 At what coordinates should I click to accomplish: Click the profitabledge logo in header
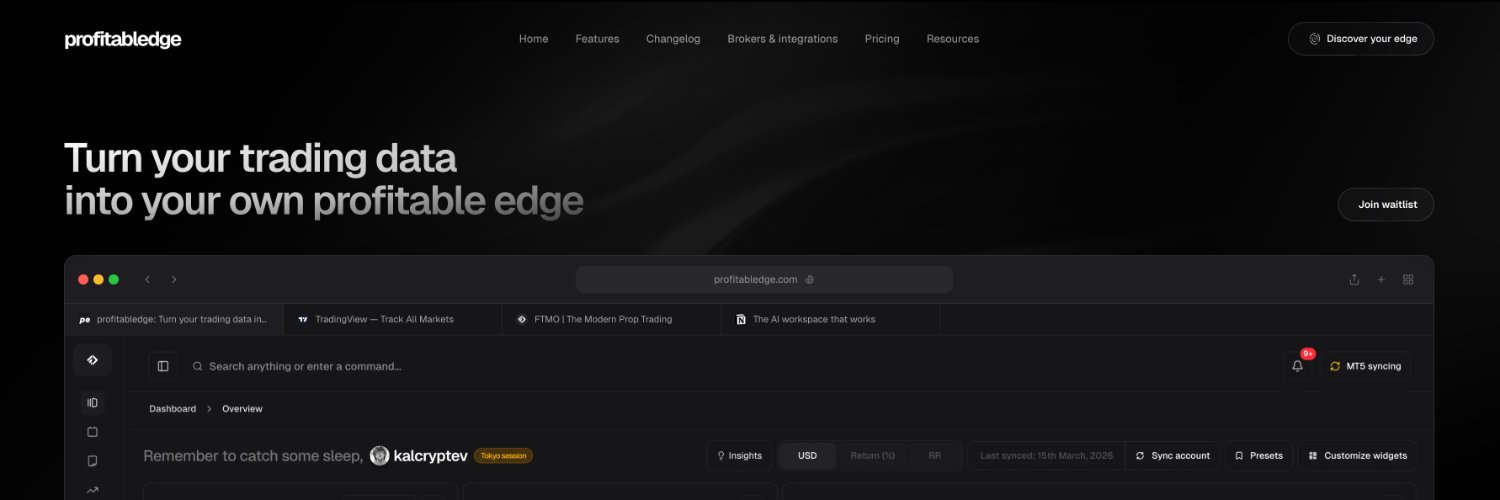pos(122,40)
